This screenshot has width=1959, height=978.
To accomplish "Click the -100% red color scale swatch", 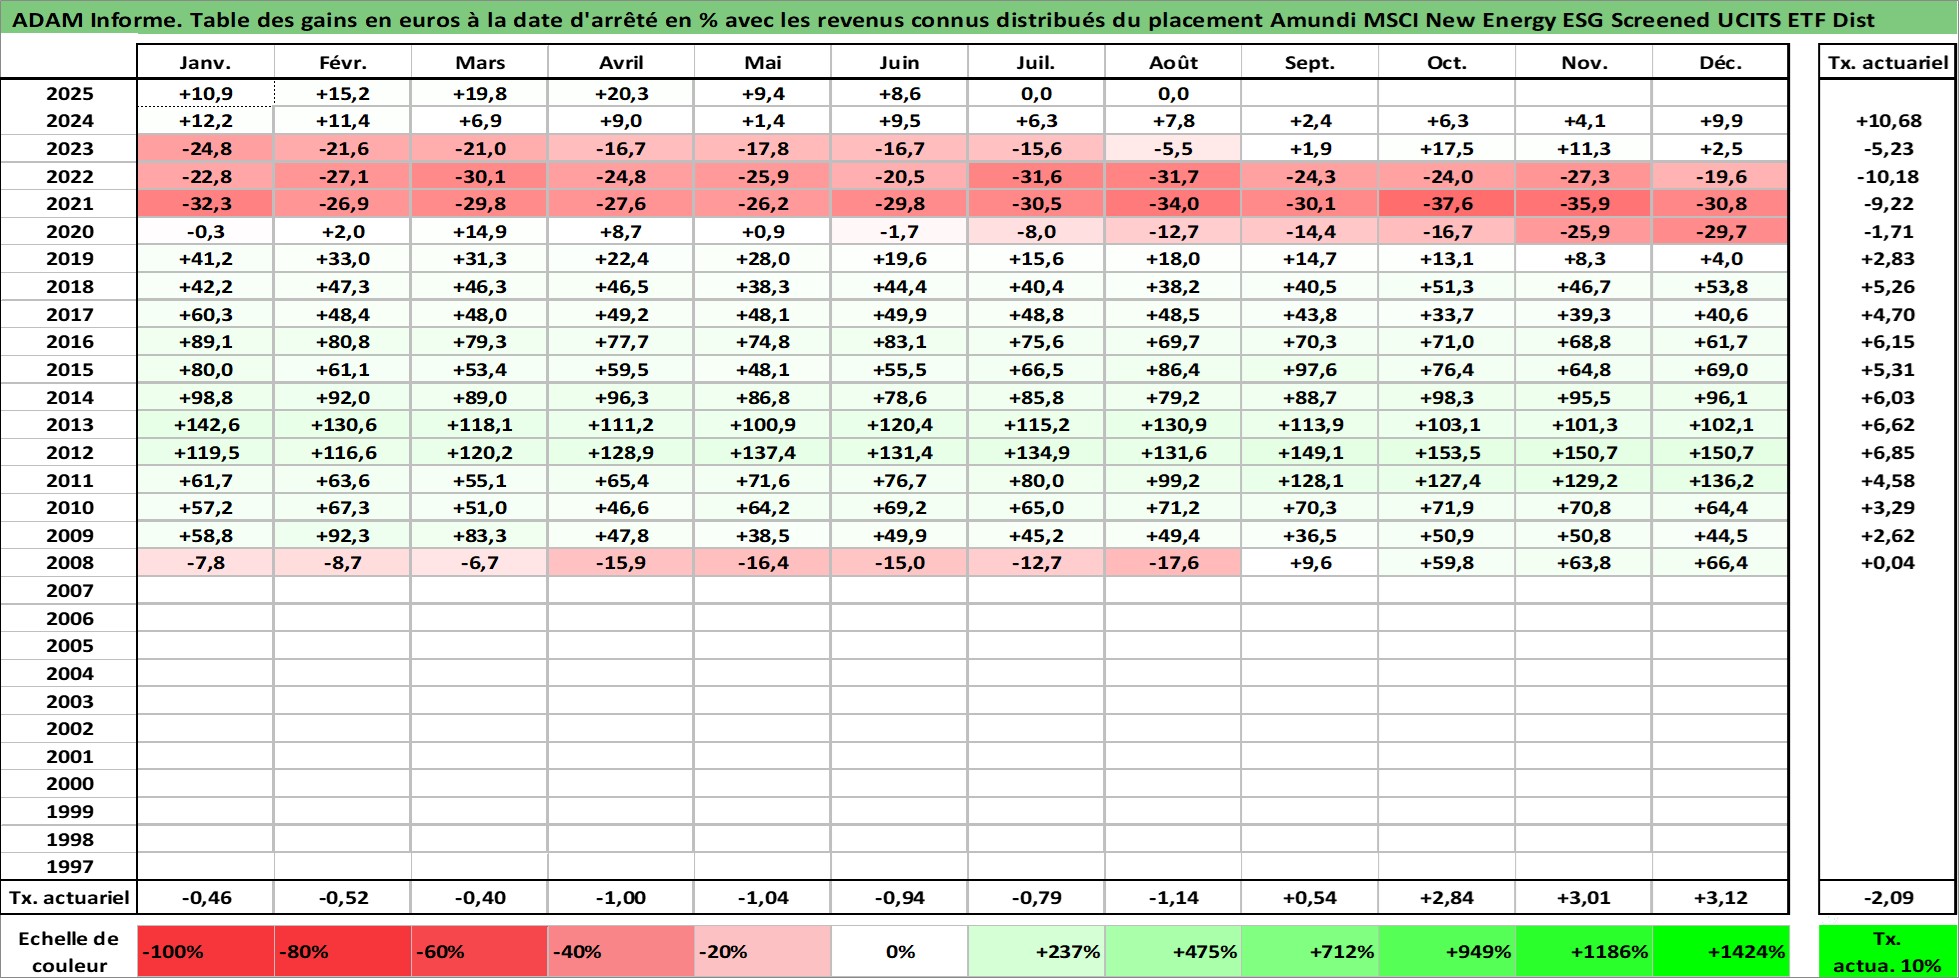I will click(x=205, y=951).
